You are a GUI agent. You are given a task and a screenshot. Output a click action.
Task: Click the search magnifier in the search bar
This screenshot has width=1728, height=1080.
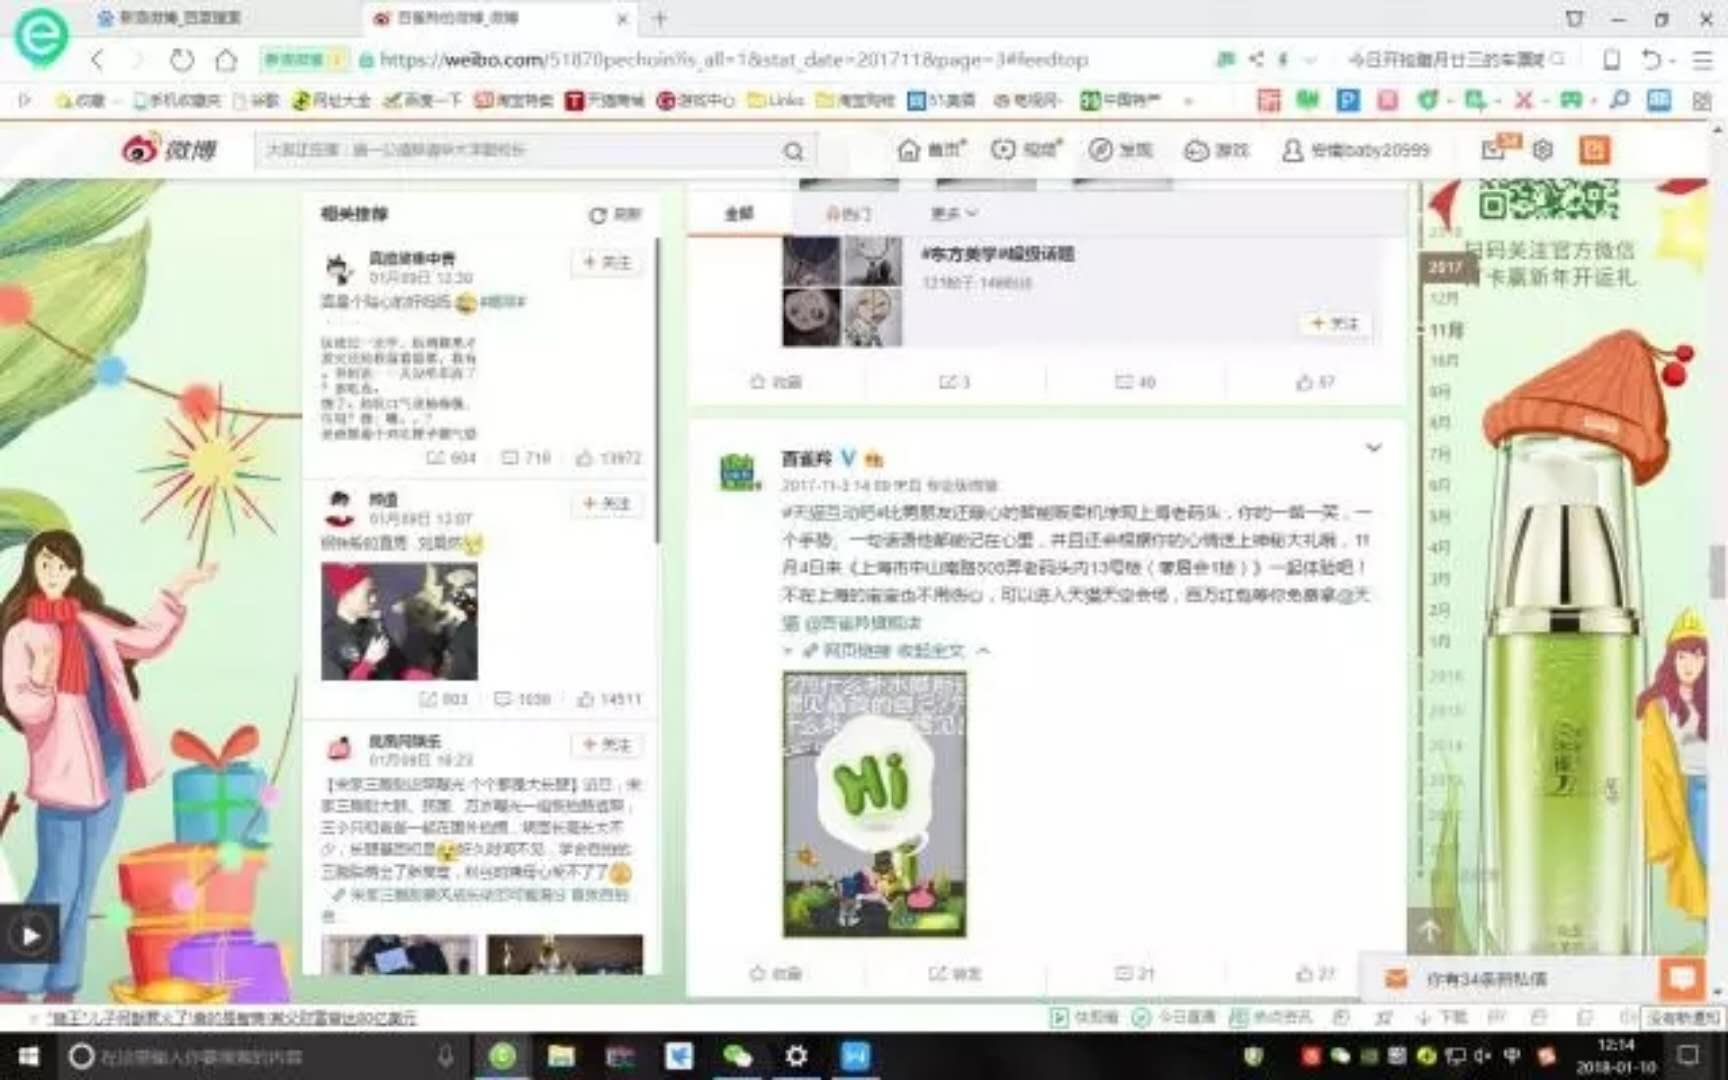(x=793, y=150)
